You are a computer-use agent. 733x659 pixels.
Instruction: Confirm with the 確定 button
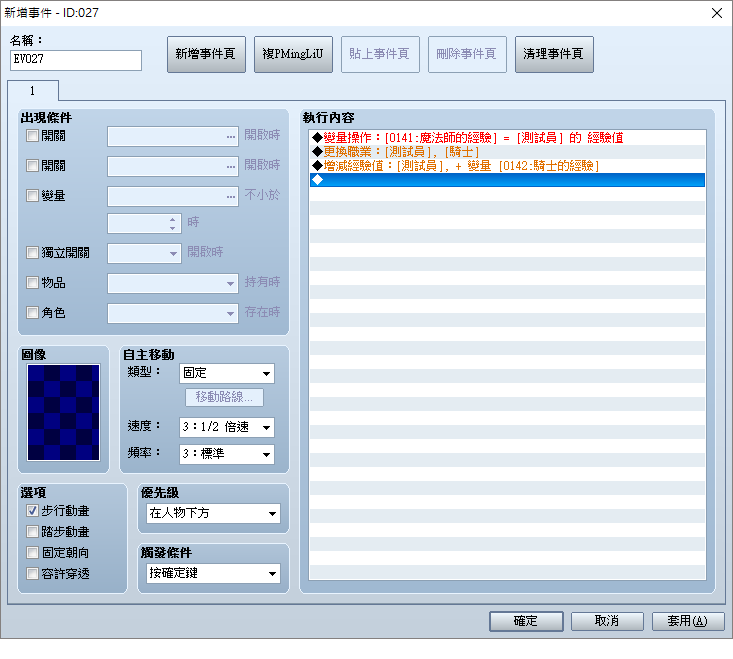(x=526, y=621)
